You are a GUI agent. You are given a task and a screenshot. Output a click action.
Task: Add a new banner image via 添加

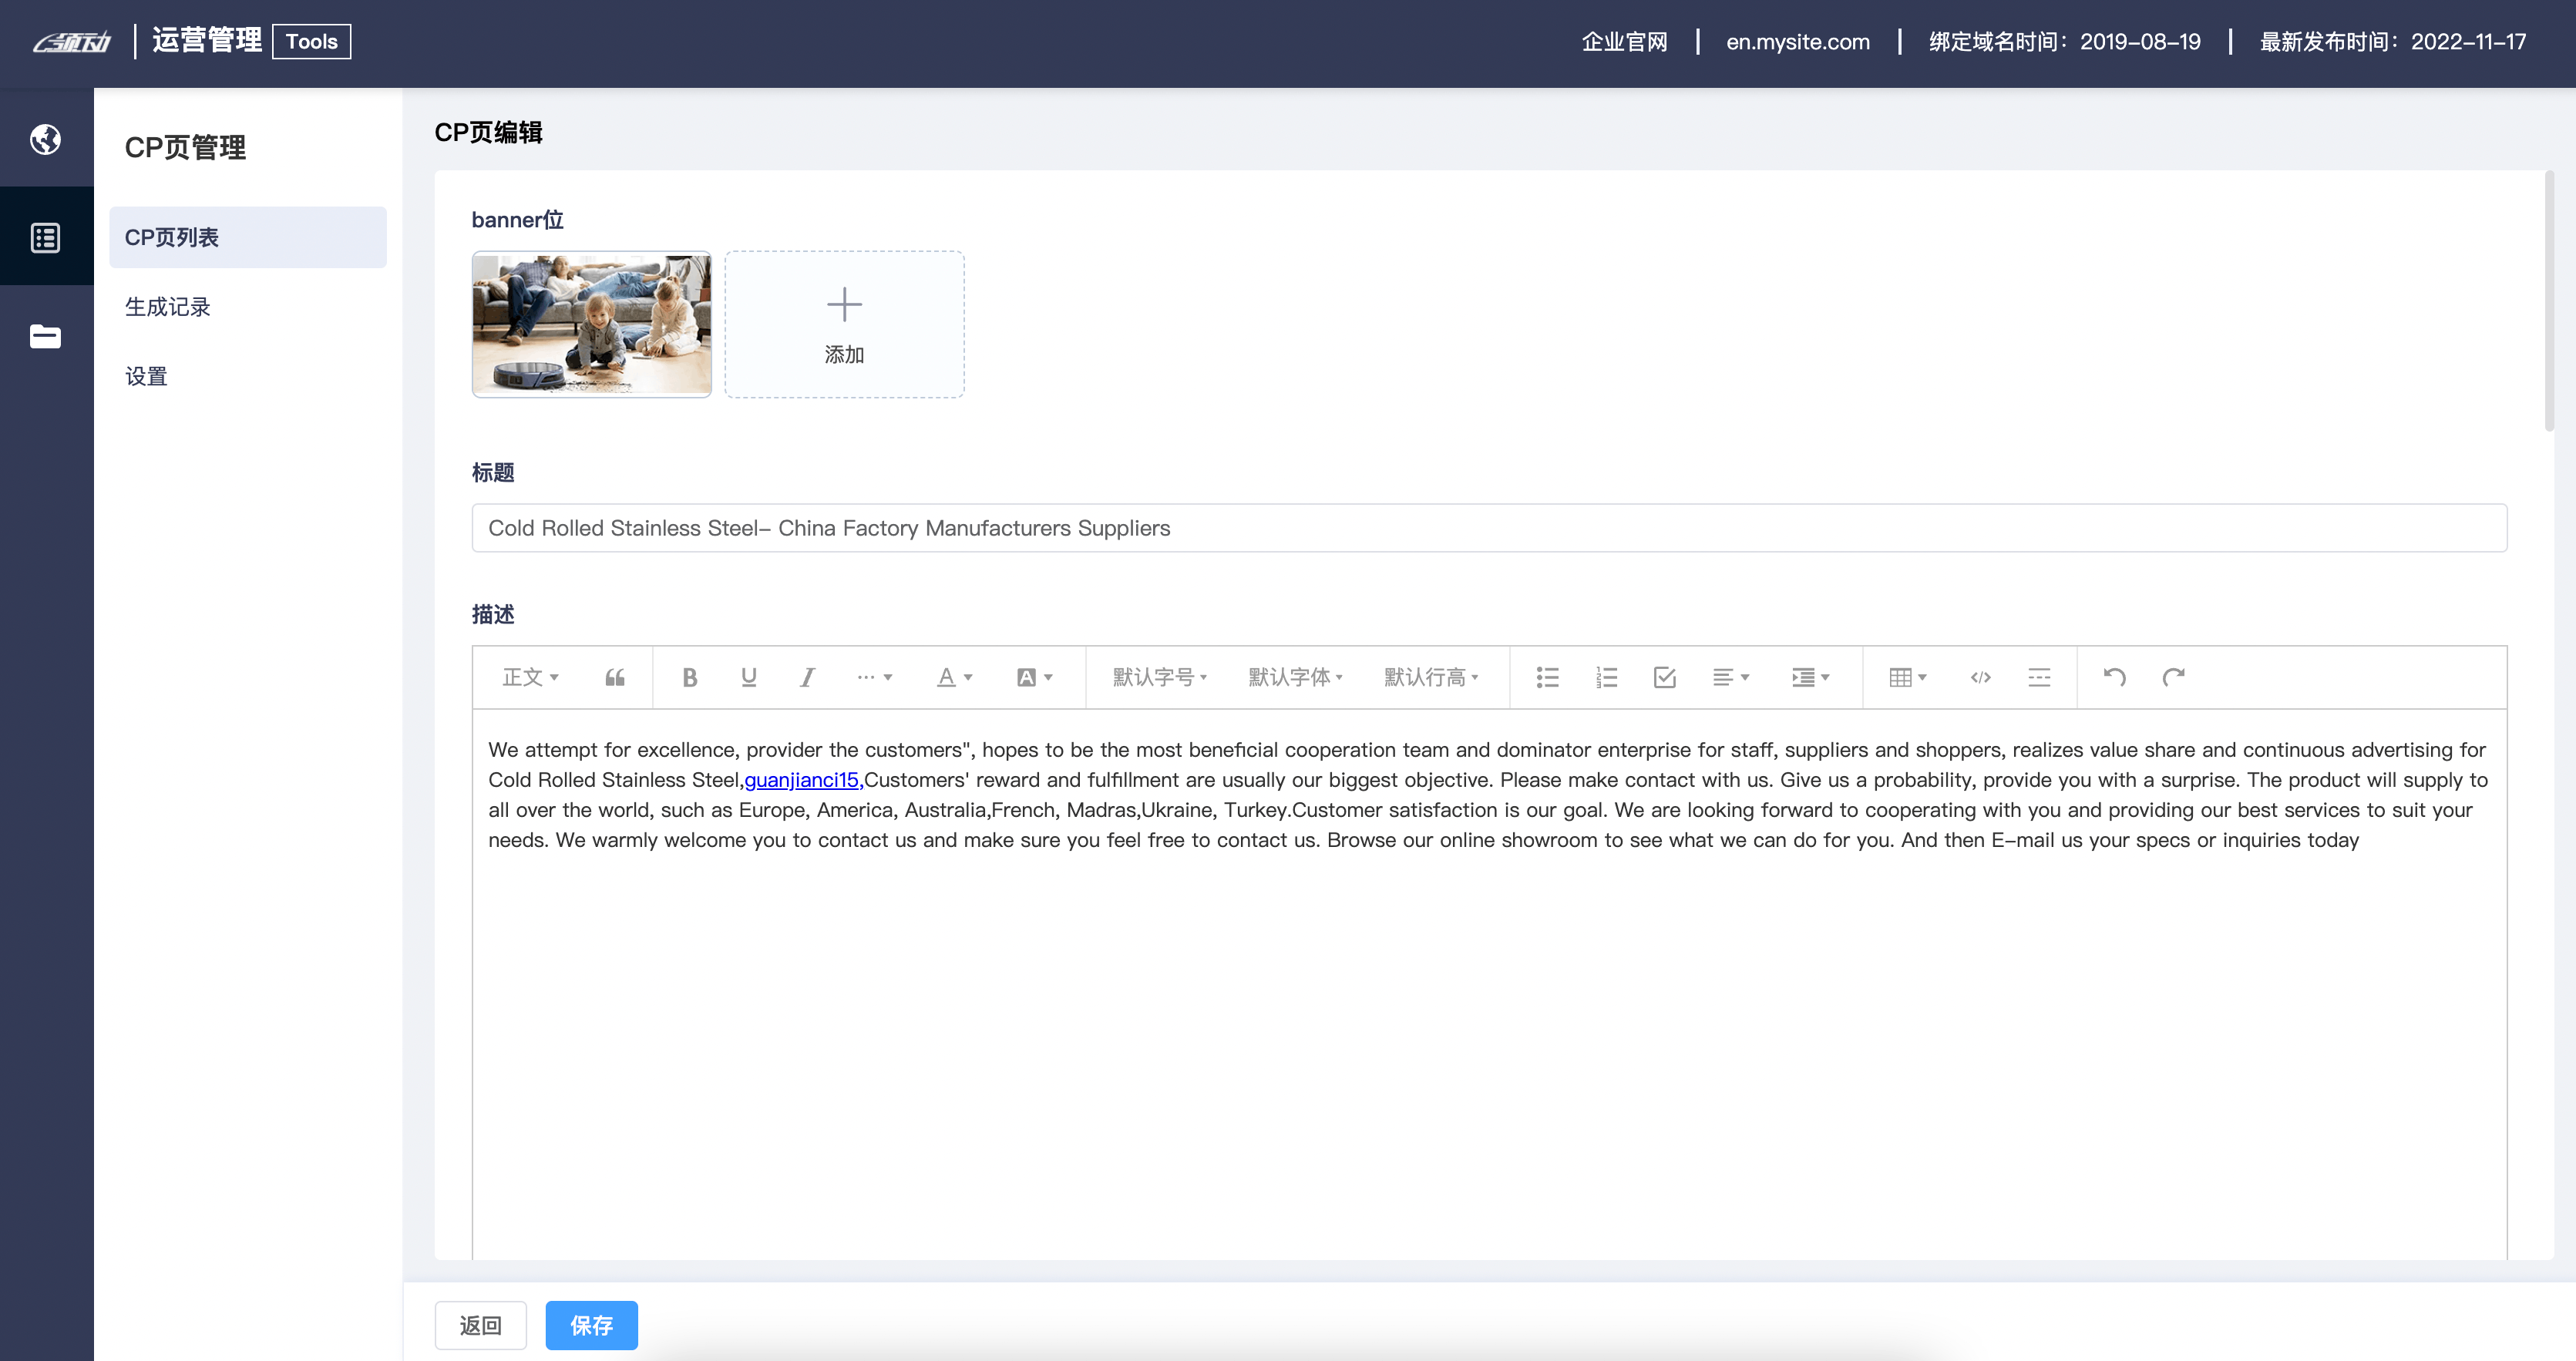pyautogui.click(x=844, y=324)
